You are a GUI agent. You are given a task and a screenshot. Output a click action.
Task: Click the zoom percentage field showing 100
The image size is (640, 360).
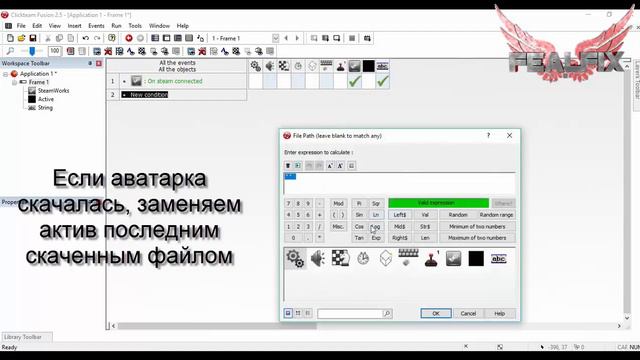click(x=54, y=51)
